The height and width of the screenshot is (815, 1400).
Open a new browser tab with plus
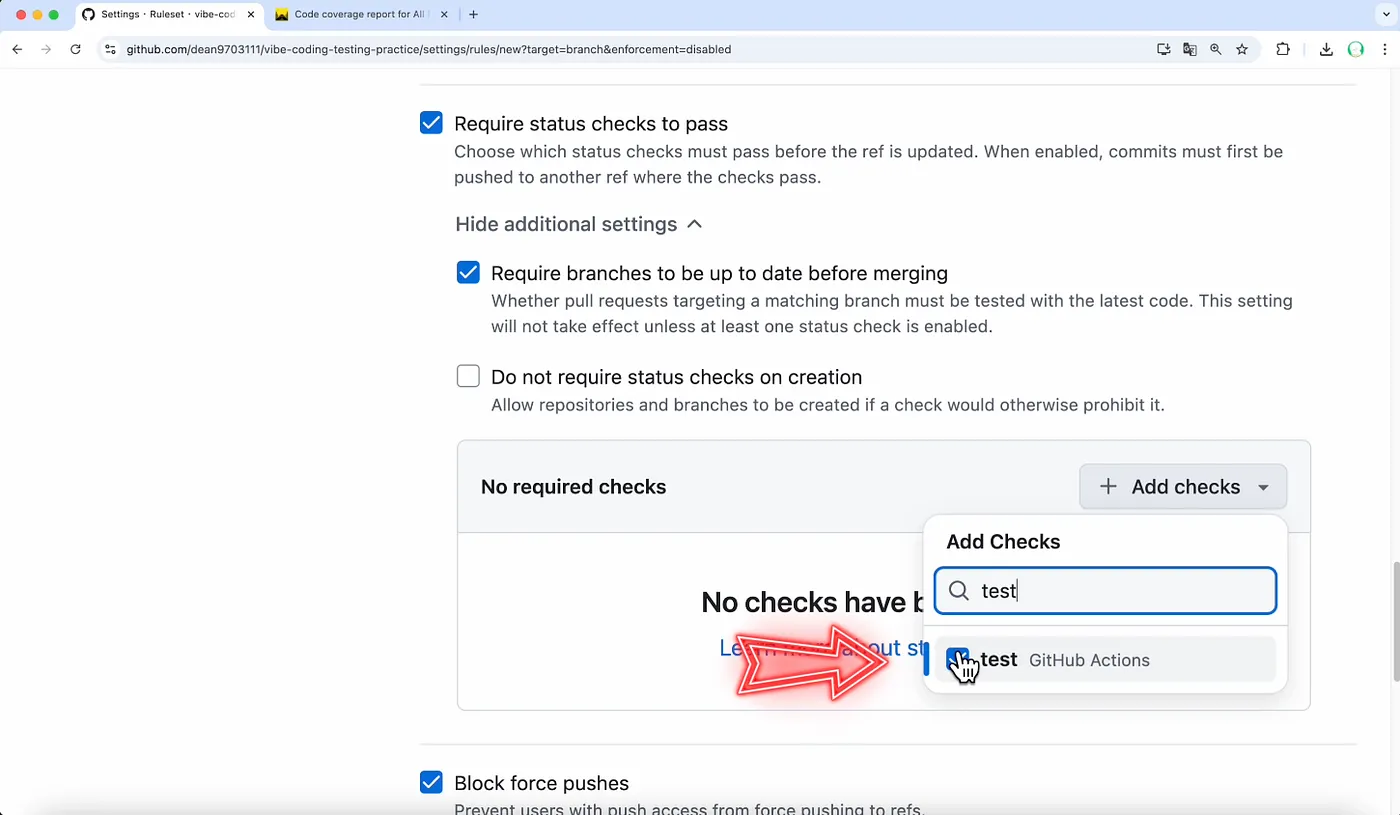point(473,15)
